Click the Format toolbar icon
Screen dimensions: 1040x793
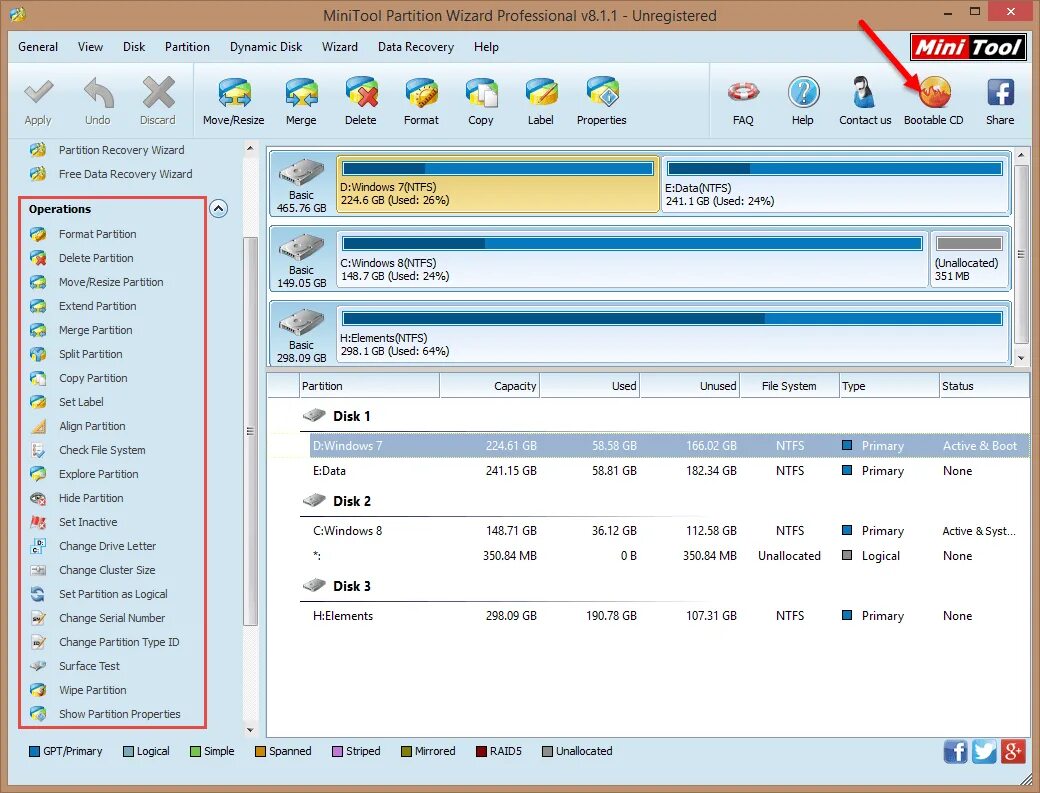[421, 93]
